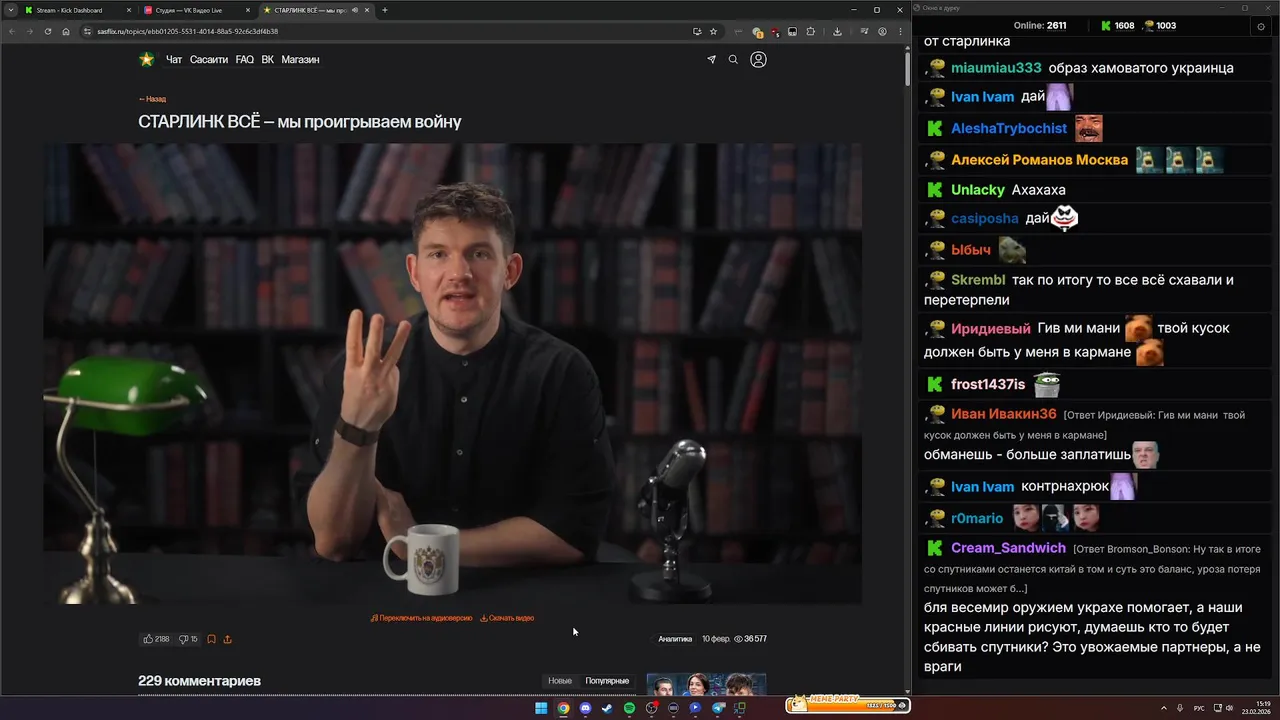1280x720 pixels.
Task: Open Chrome from the taskbar
Action: click(x=563, y=708)
